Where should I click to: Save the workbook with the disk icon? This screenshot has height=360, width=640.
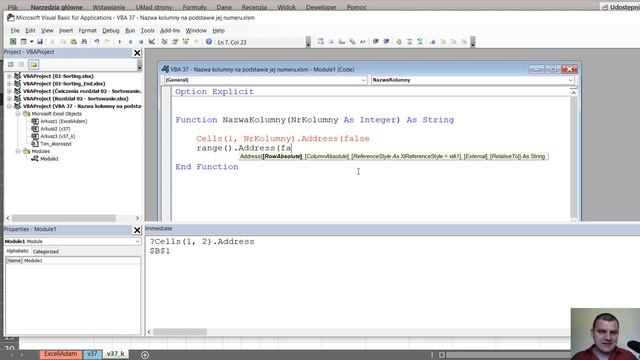click(x=40, y=42)
